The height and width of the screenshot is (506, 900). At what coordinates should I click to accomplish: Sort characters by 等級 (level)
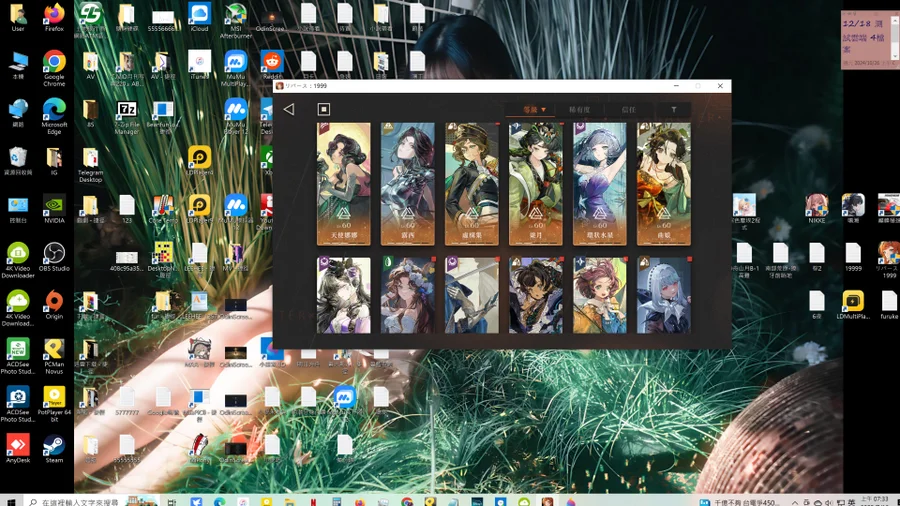pos(534,110)
